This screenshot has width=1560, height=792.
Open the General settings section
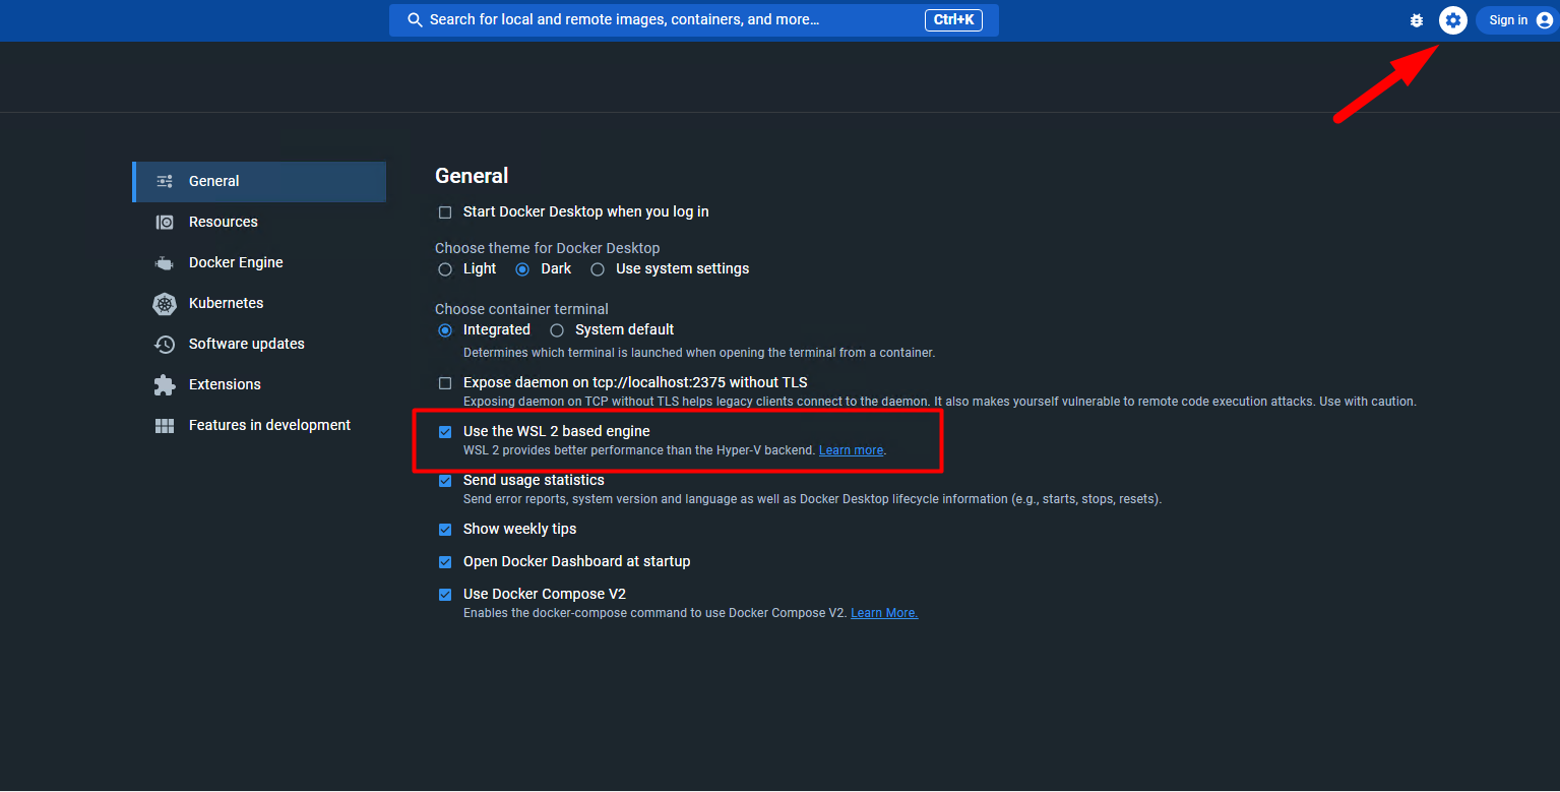(x=259, y=182)
